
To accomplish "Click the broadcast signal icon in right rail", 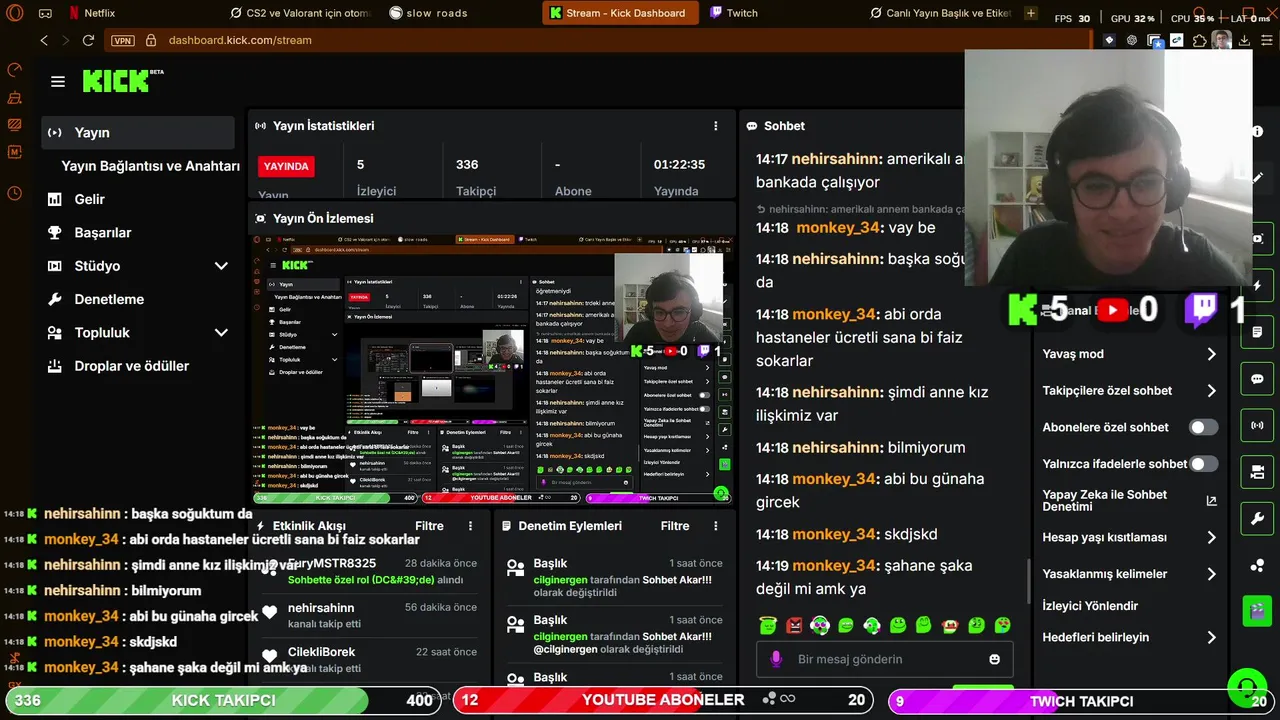I will pyautogui.click(x=1257, y=425).
